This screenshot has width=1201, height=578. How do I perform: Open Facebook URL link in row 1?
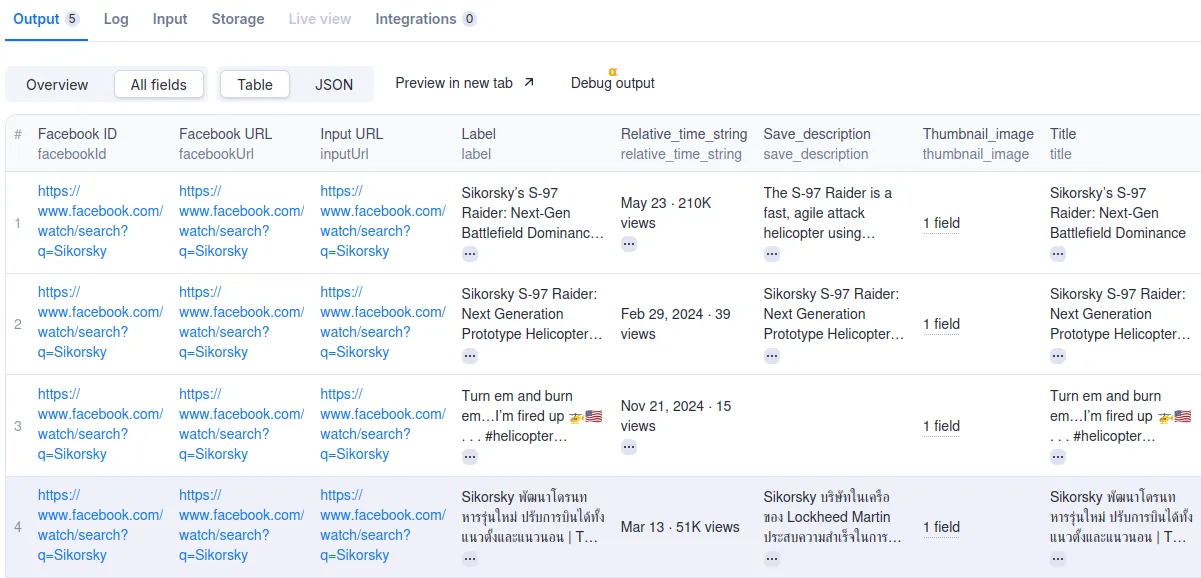(x=241, y=221)
